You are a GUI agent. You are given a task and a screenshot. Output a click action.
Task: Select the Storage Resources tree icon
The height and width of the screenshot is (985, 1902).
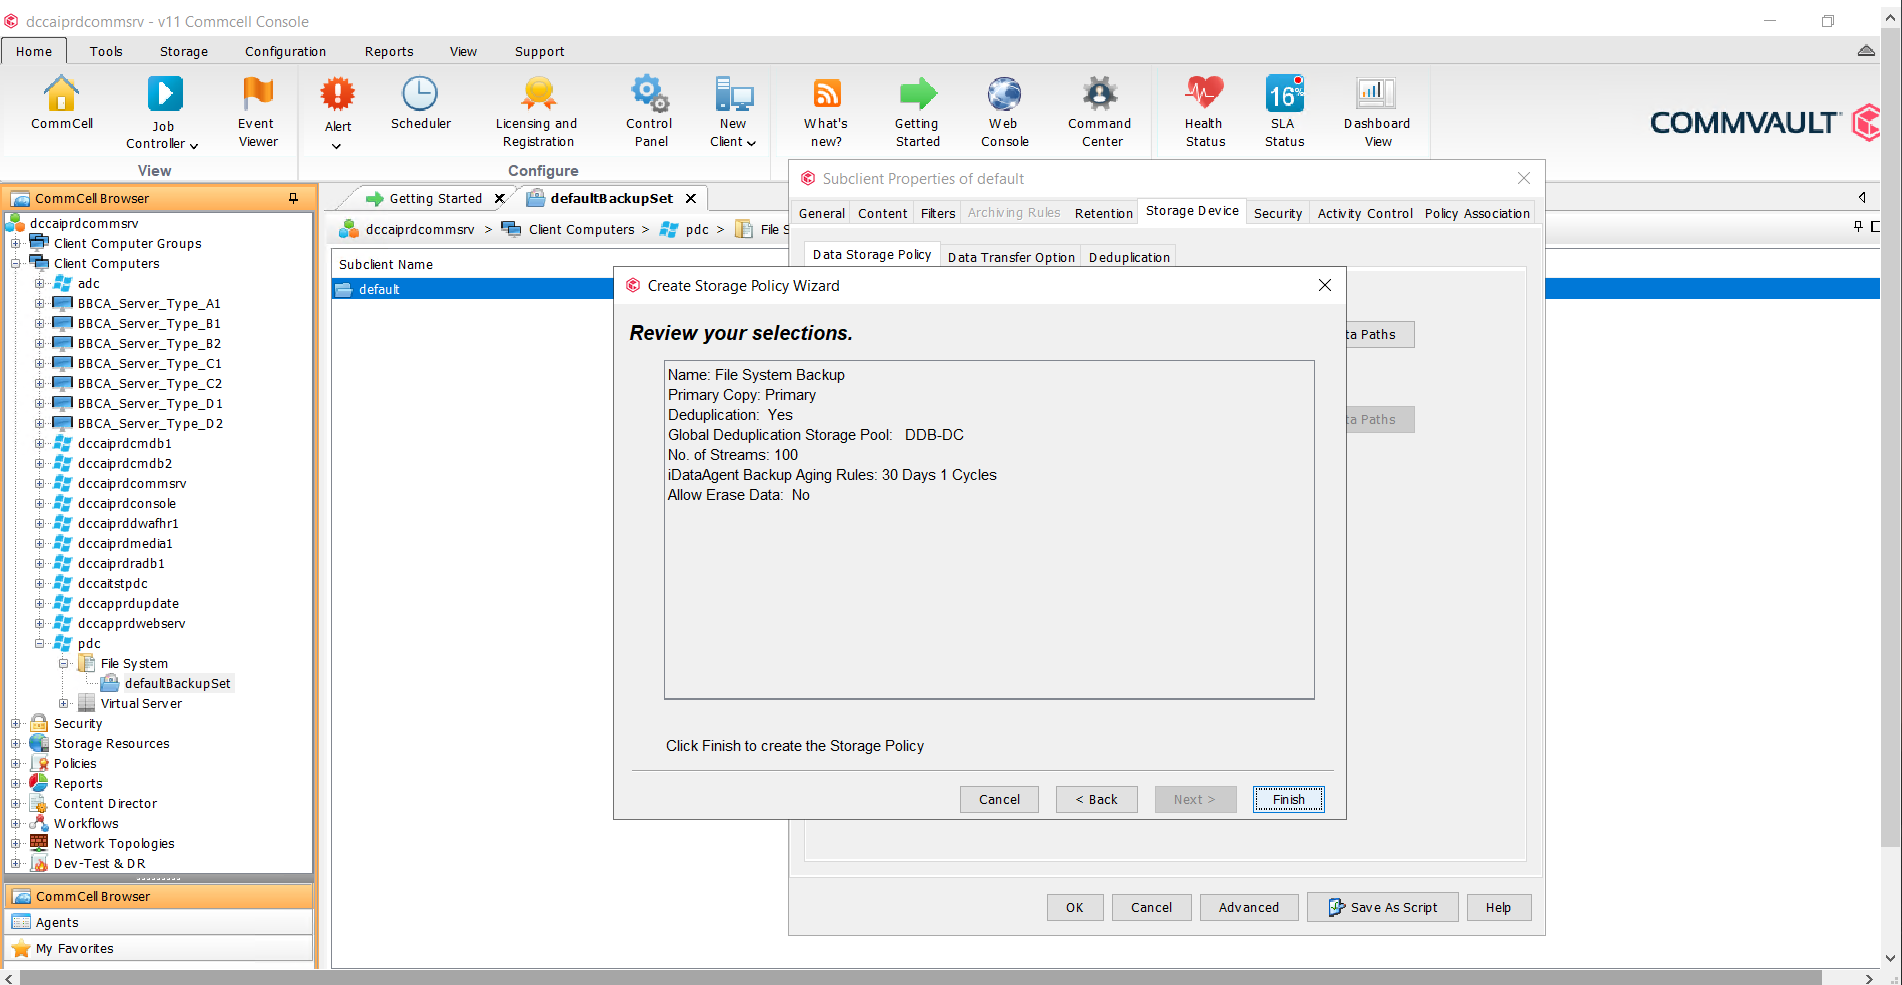(x=39, y=743)
